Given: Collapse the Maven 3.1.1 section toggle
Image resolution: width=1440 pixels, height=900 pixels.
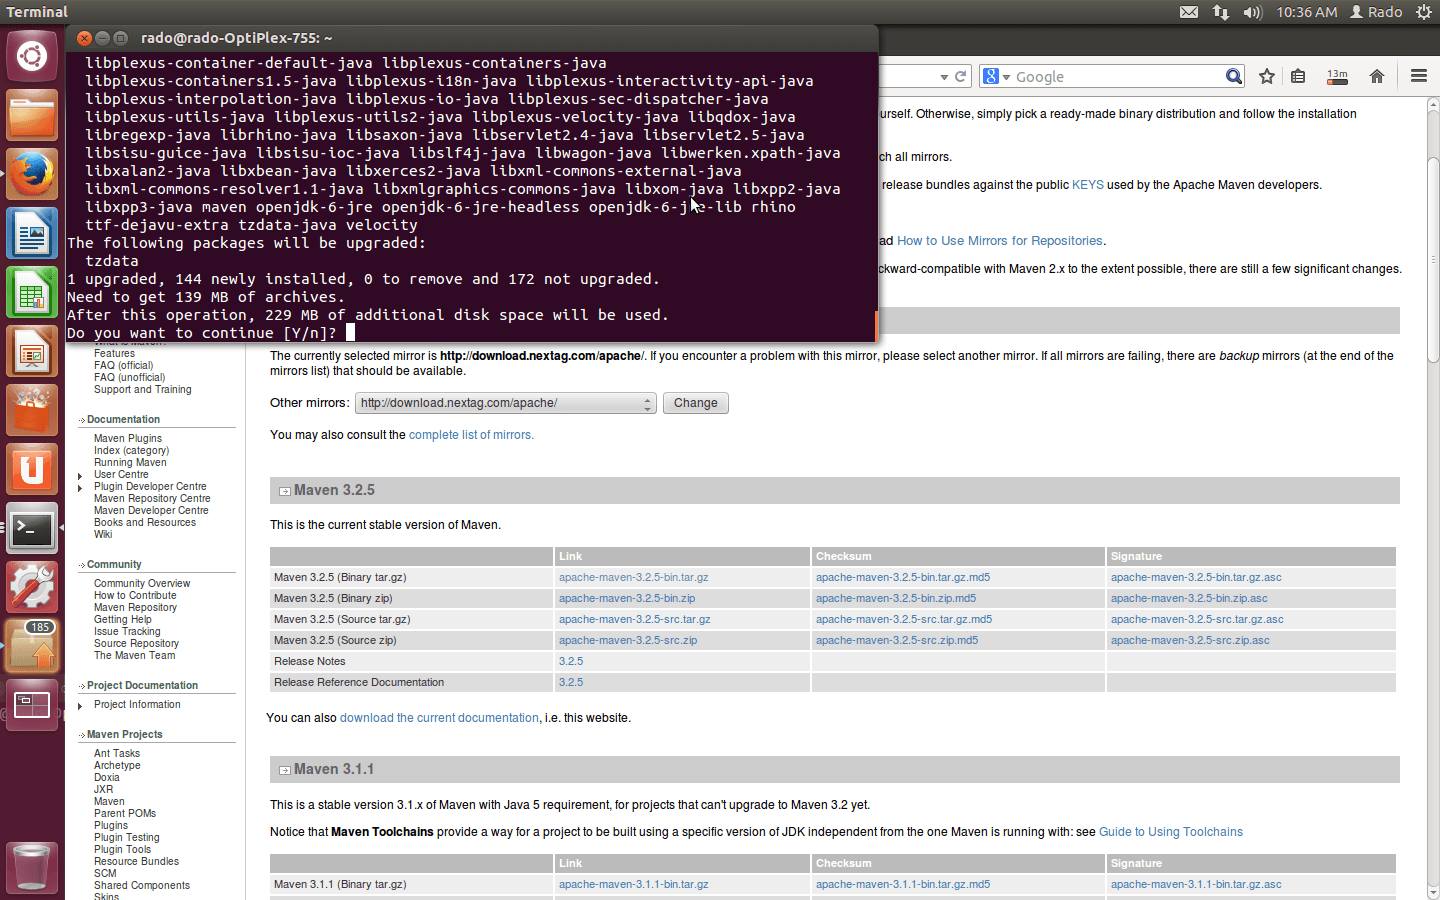Looking at the screenshot, I should tap(285, 770).
